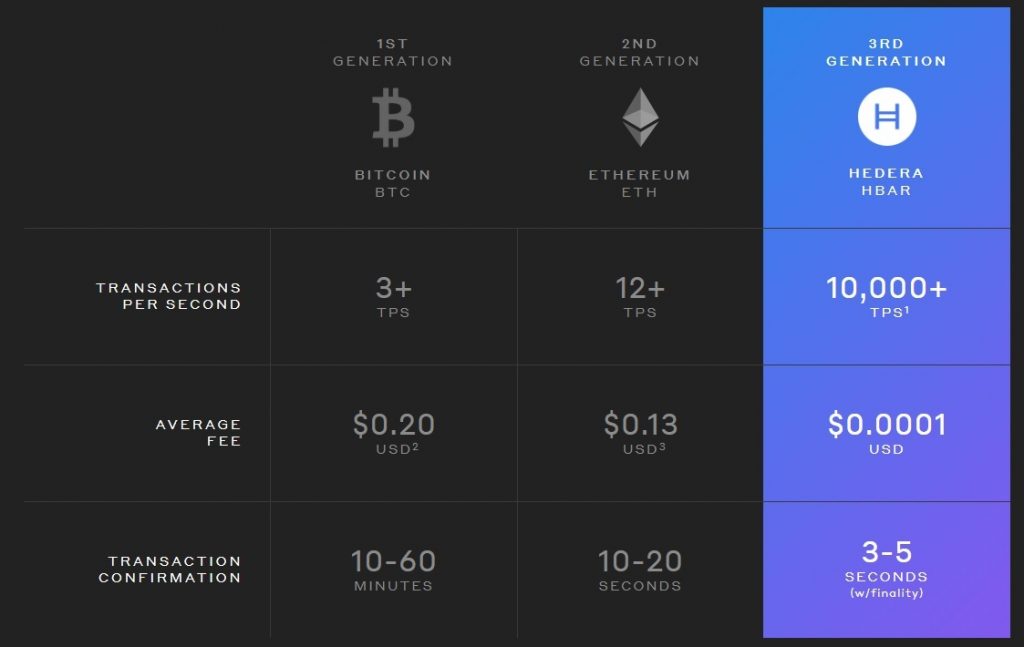Click the Ethereum diamond logo
1024x647 pixels.
tap(640, 117)
